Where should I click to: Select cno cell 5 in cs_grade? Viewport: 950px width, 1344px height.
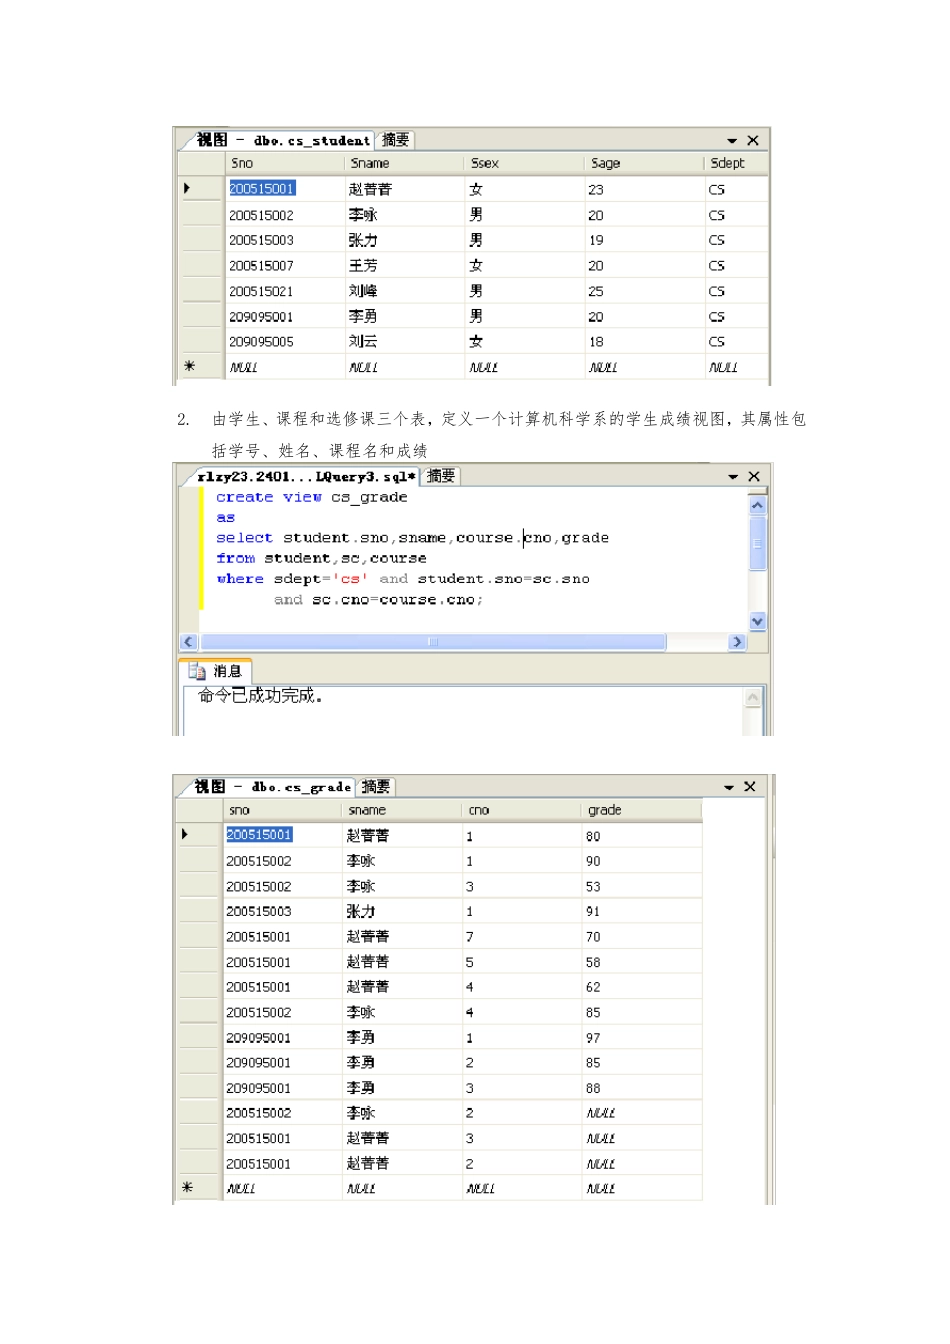[x=521, y=962]
